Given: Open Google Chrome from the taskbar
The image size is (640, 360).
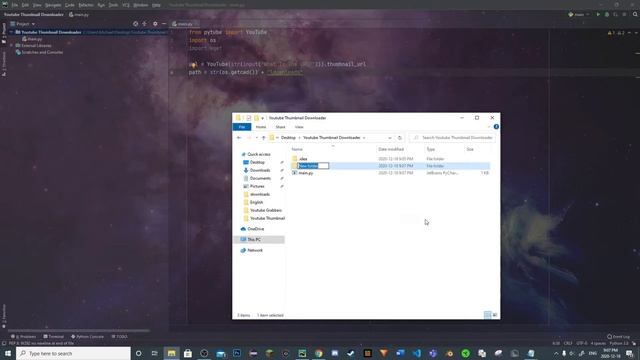Looking at the screenshot, I should [x=318, y=353].
